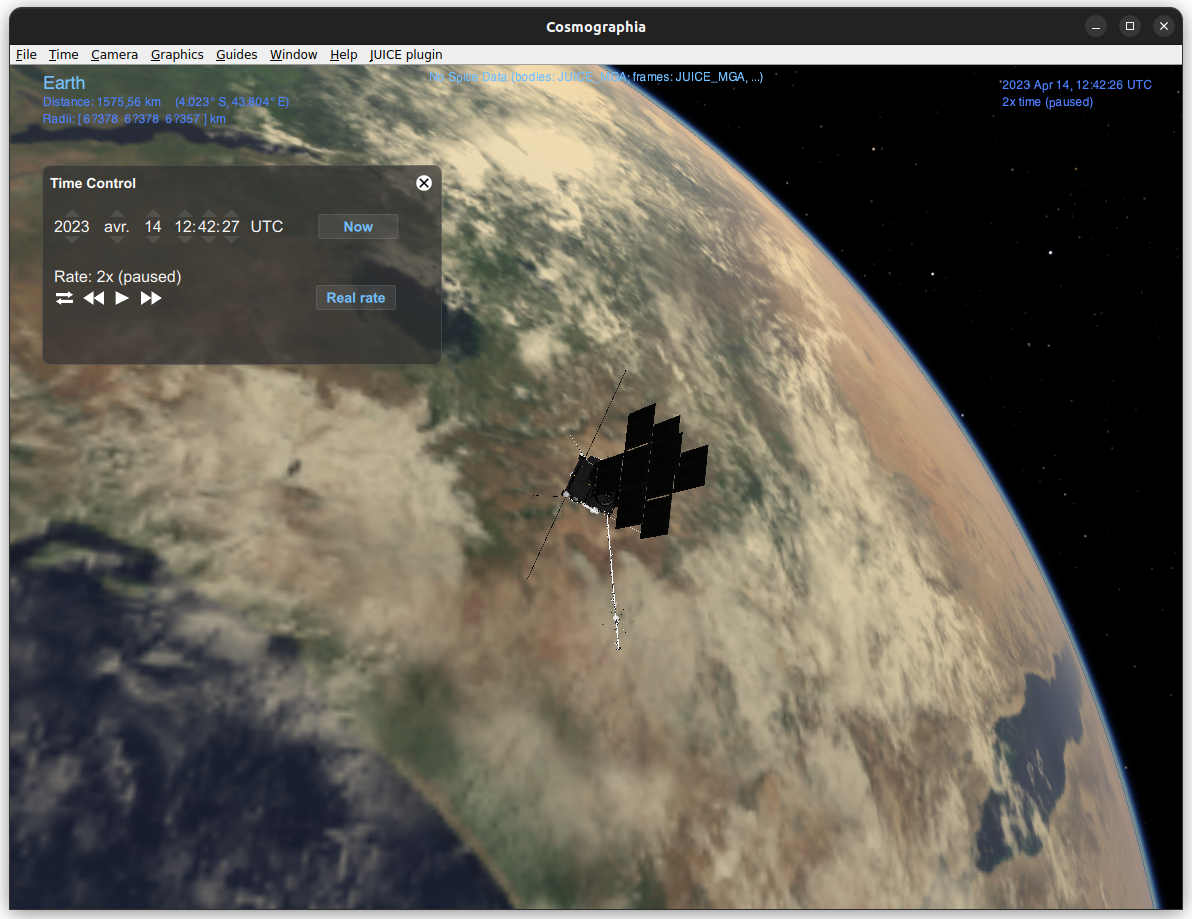Open the JUICE plugin menu

(x=406, y=55)
